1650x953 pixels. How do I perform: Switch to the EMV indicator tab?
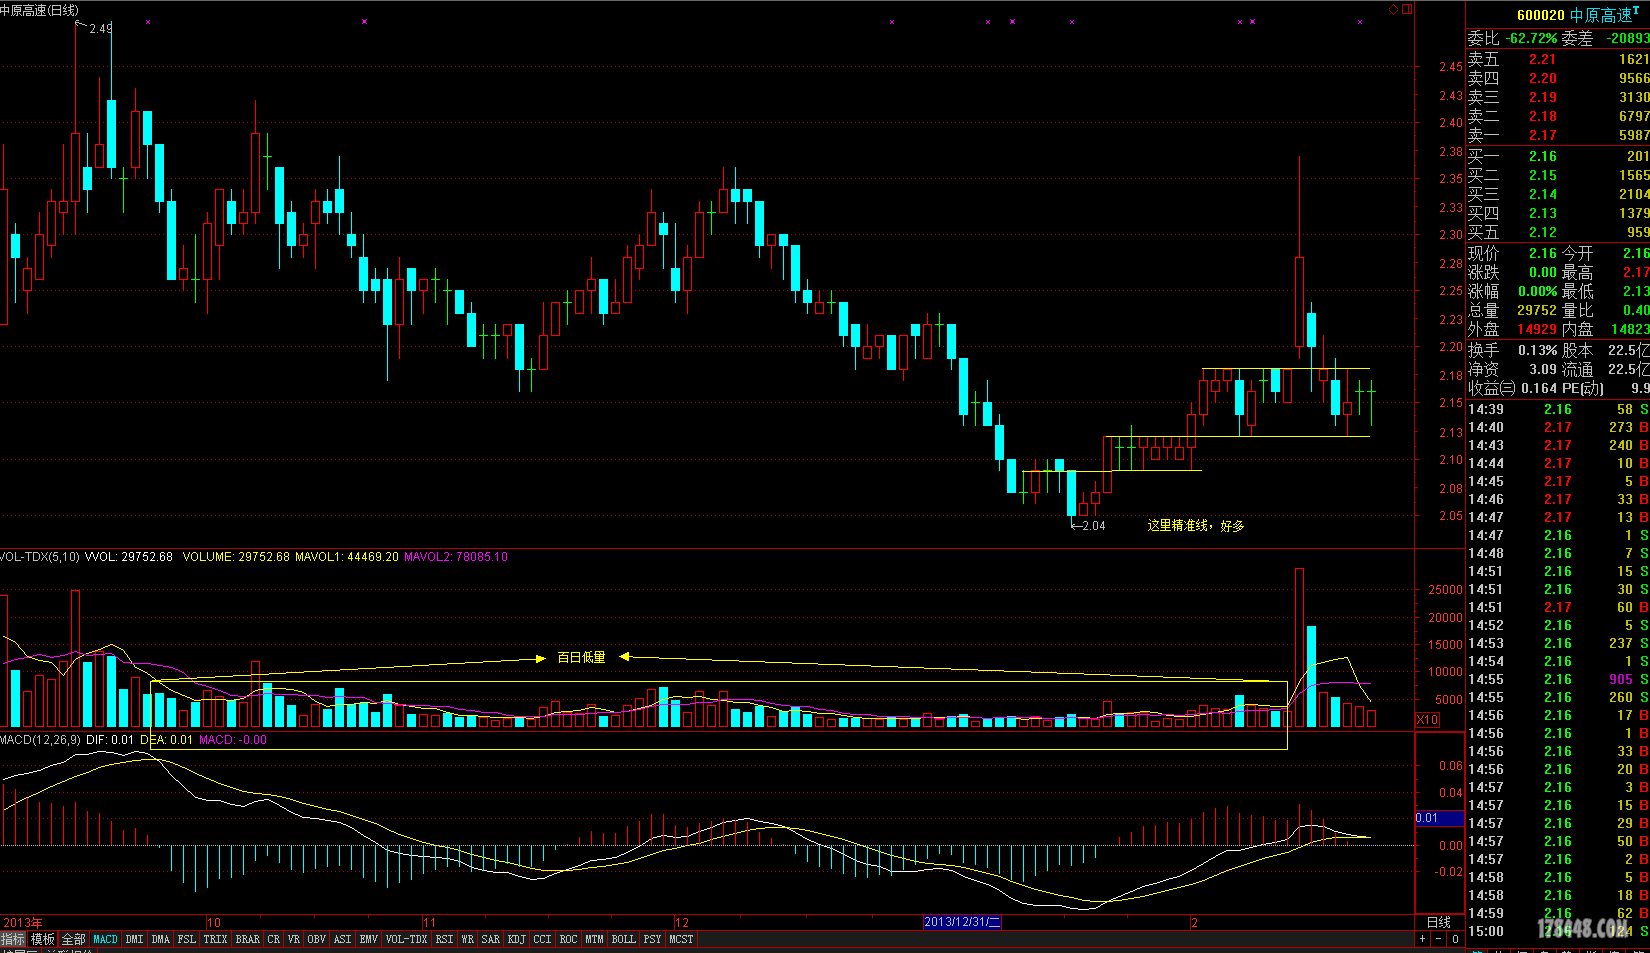(369, 939)
